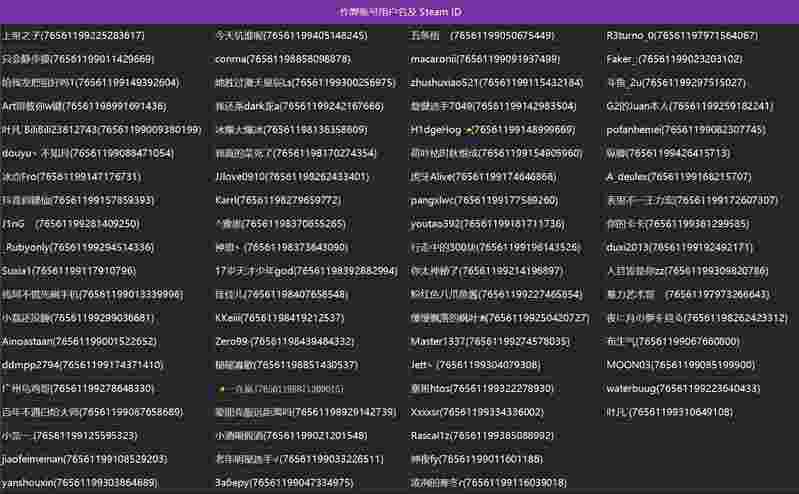Click the purple header title mentioning Steam ID
Image resolution: width=799 pixels, height=494 pixels.
(x=401, y=12)
